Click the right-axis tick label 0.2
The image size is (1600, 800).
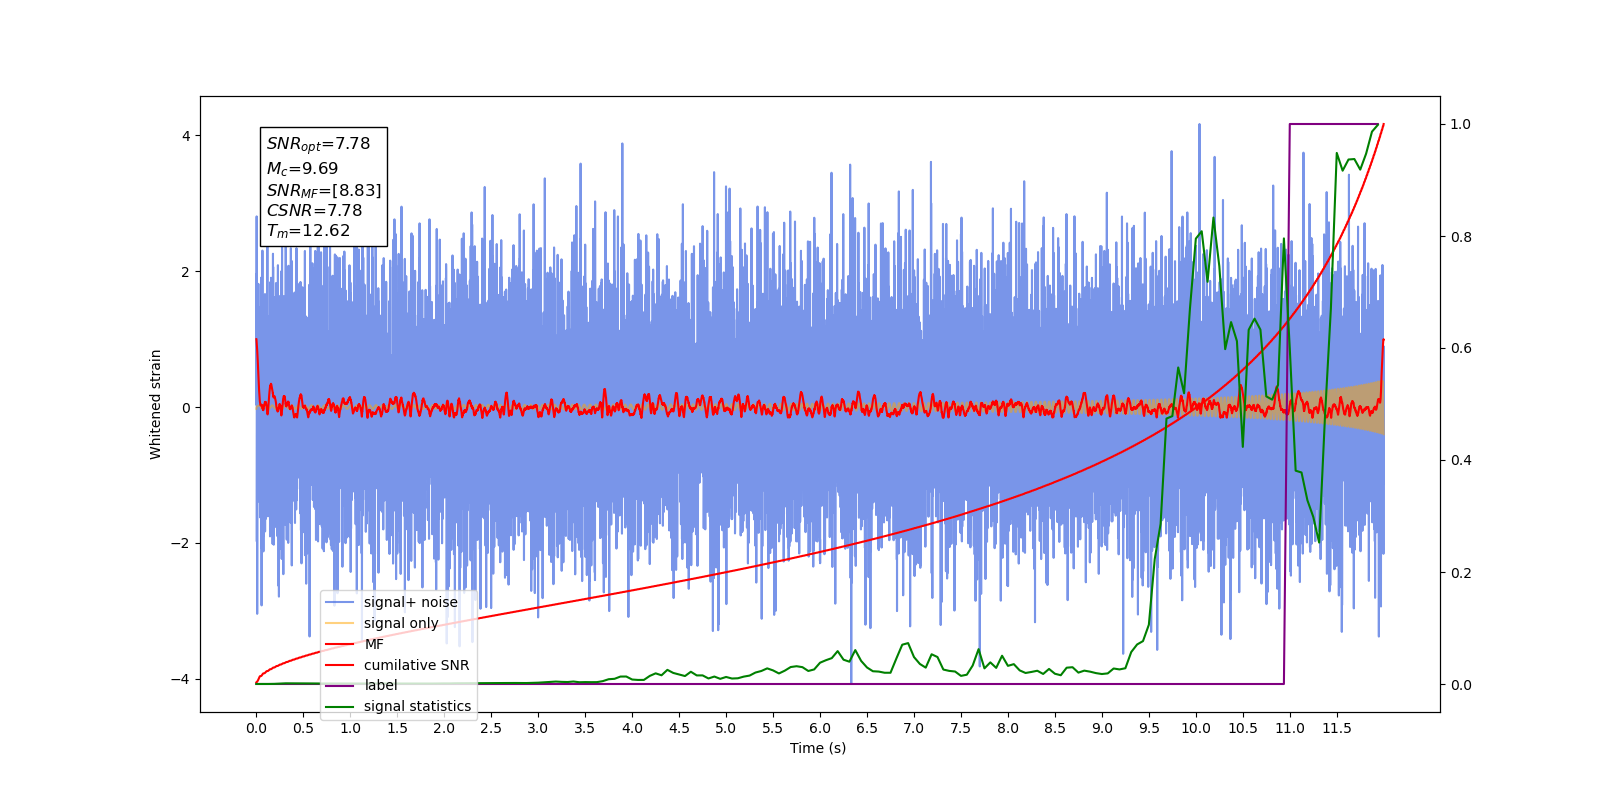1461,573
